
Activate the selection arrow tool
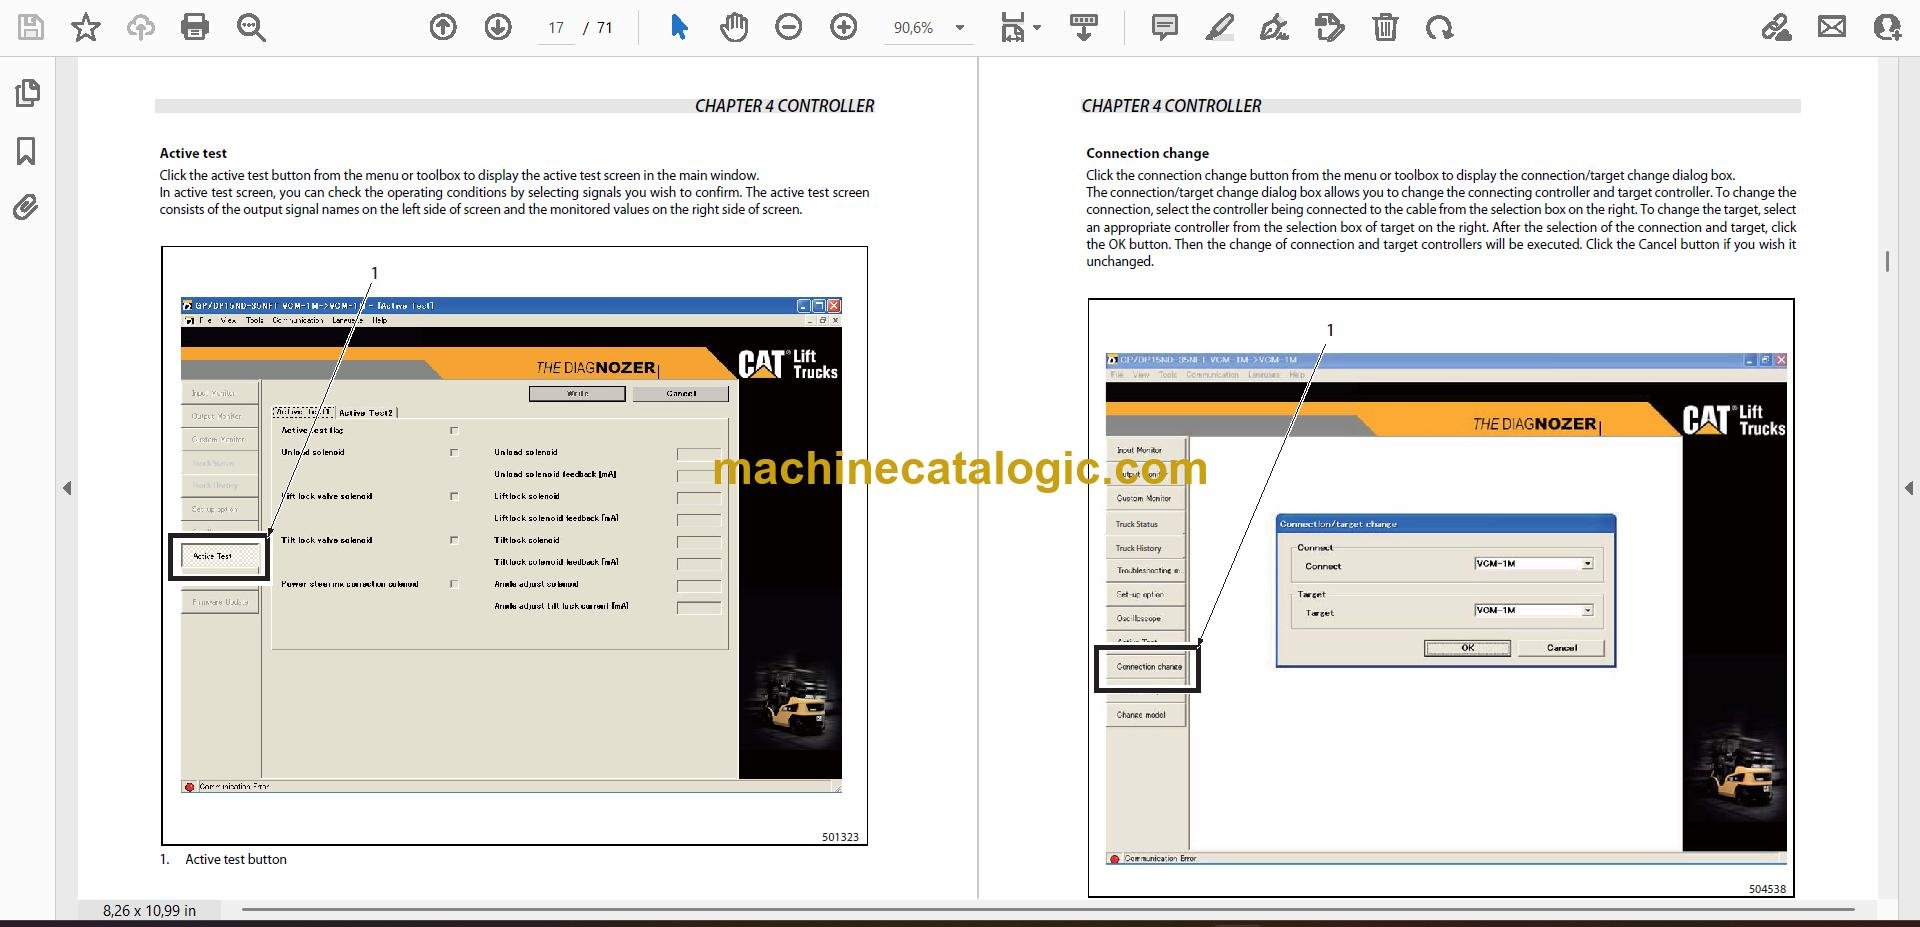point(679,27)
